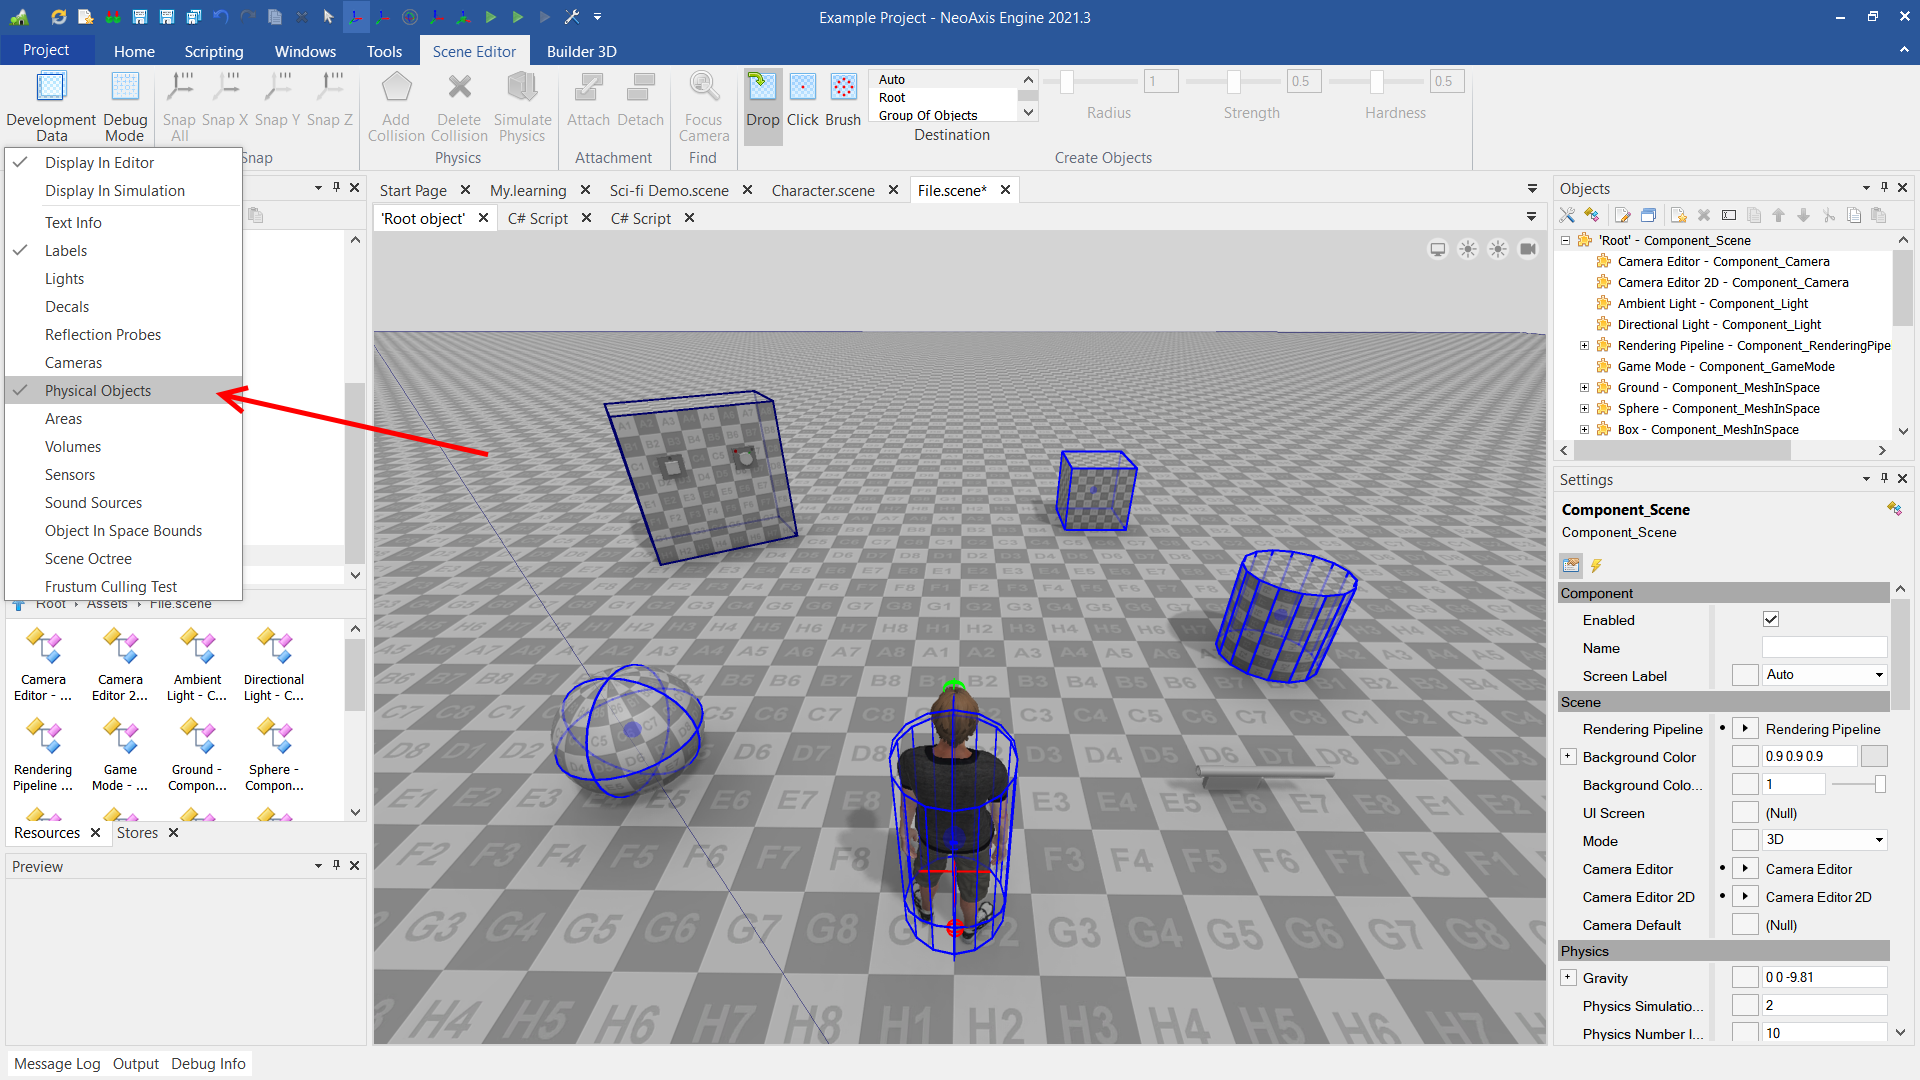Screen dimensions: 1920x1080
Task: Click Directional Light resource thumbnail
Action: coord(274,648)
